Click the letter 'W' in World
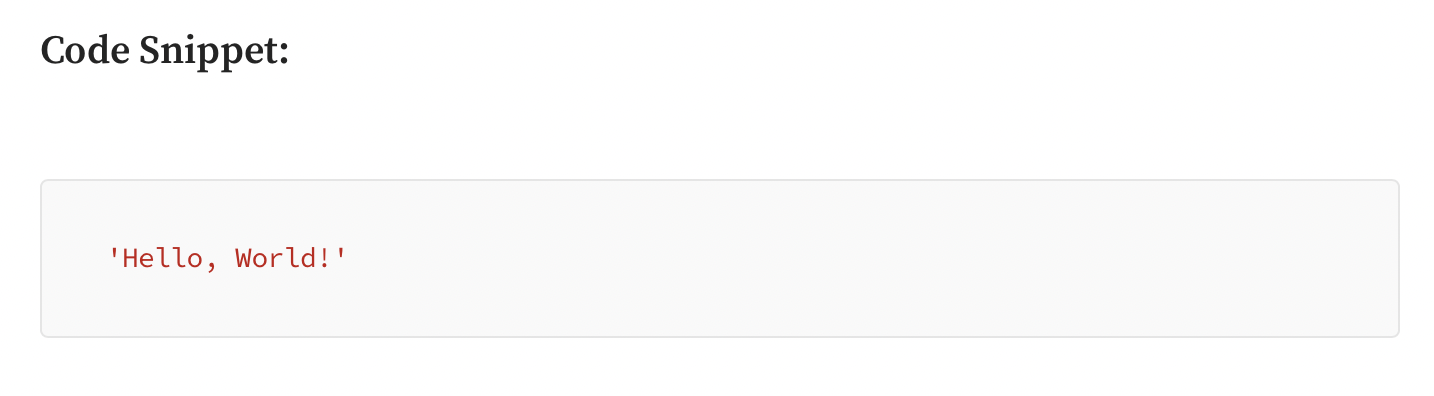This screenshot has height=396, width=1434. (245, 259)
